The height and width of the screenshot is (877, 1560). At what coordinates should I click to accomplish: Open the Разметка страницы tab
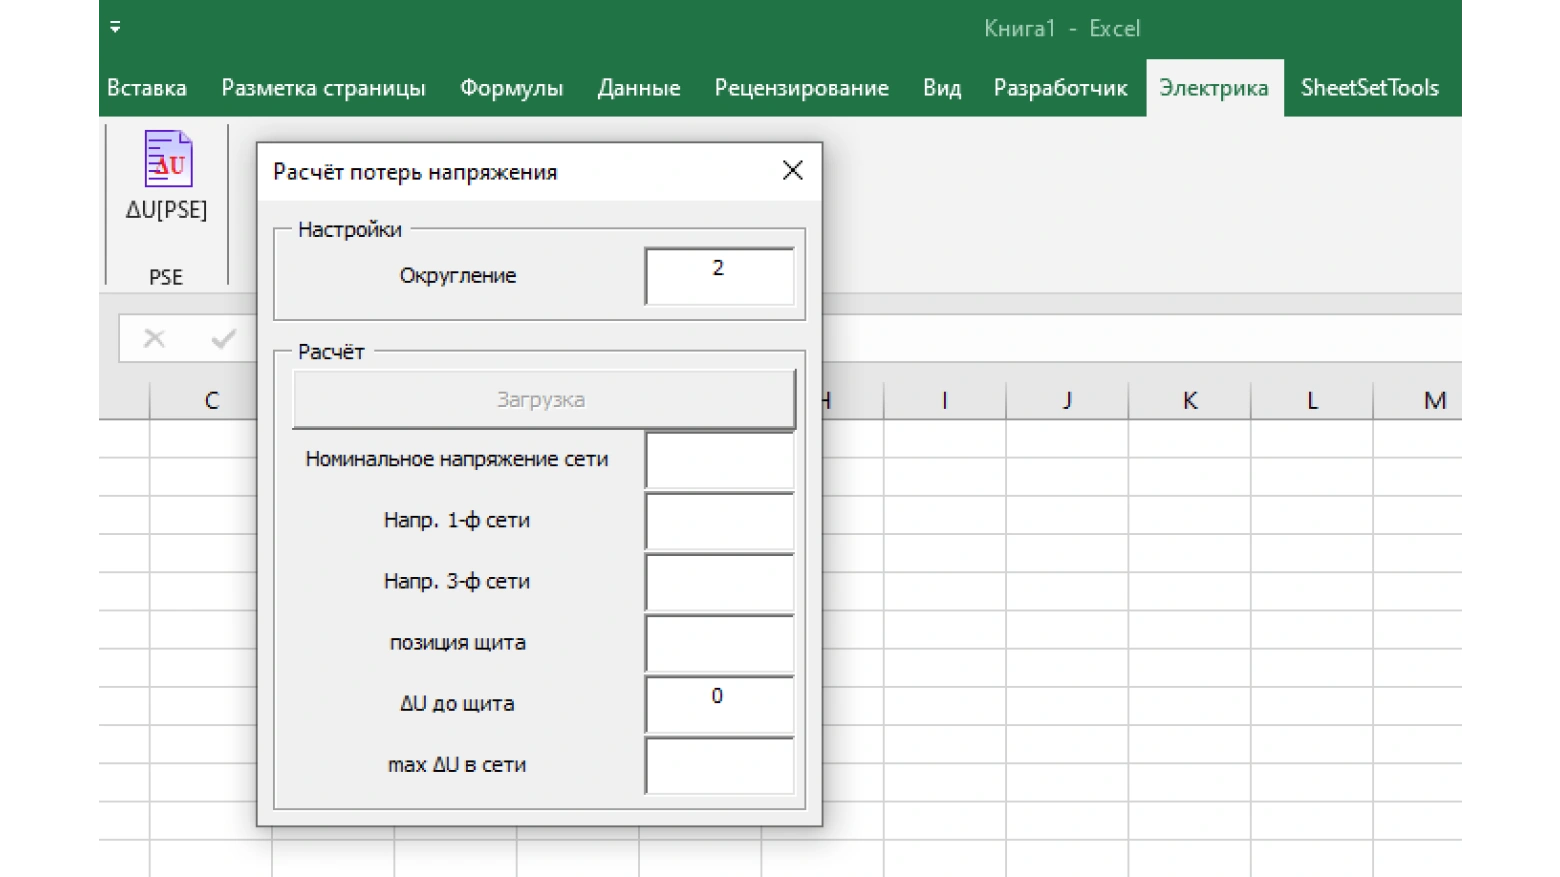(323, 88)
